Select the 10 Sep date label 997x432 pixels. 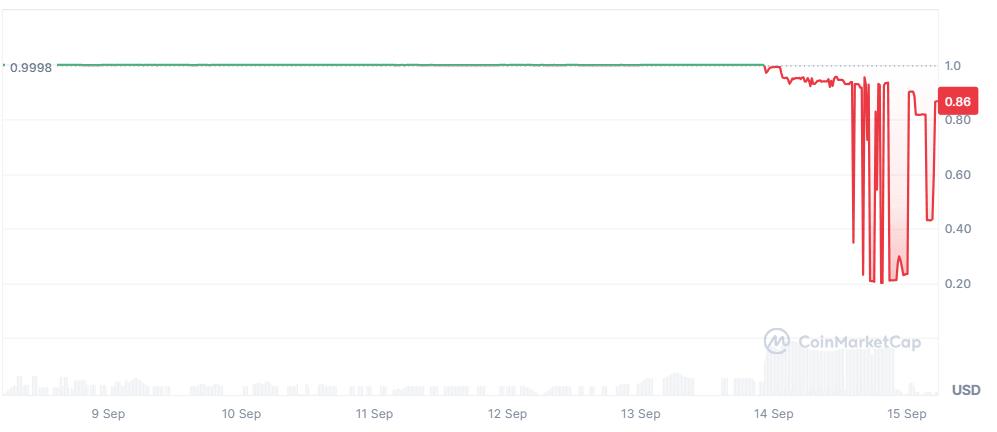240,413
